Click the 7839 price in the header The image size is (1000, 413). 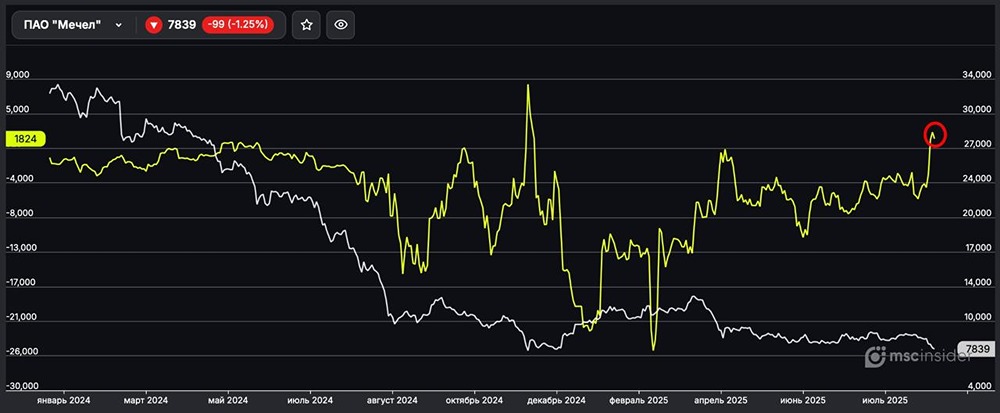pos(181,25)
